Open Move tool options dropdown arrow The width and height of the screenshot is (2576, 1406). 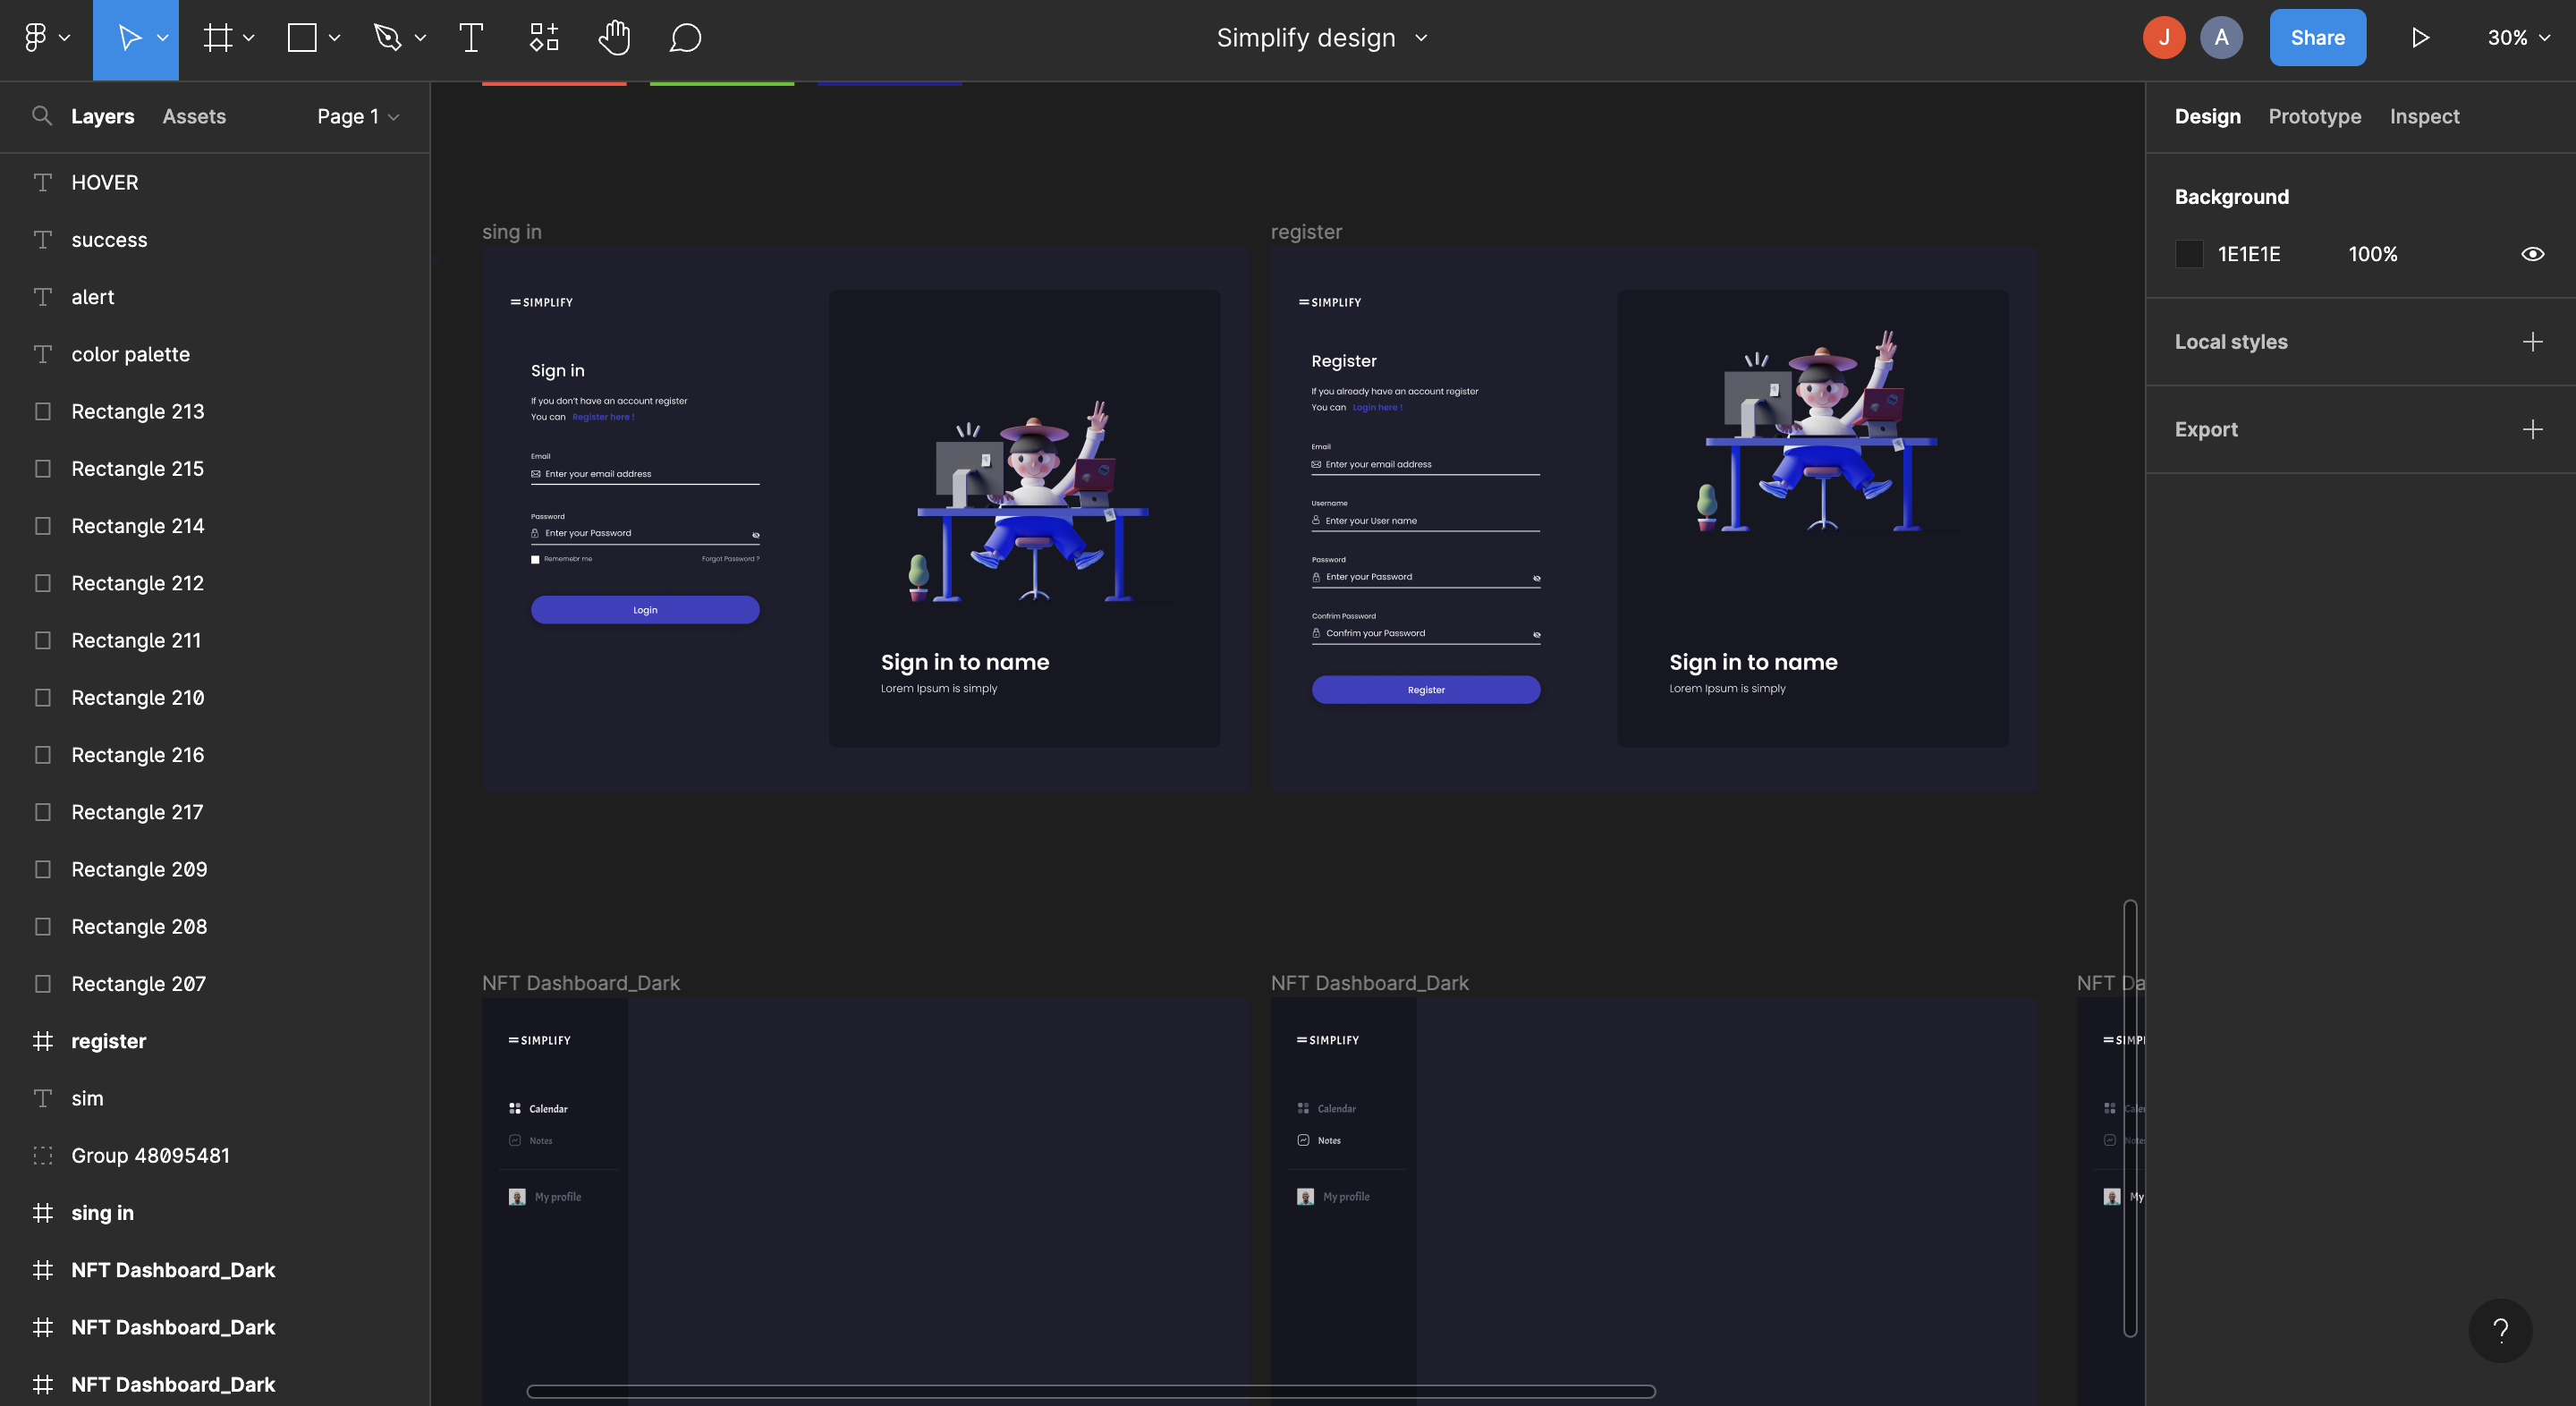(162, 38)
